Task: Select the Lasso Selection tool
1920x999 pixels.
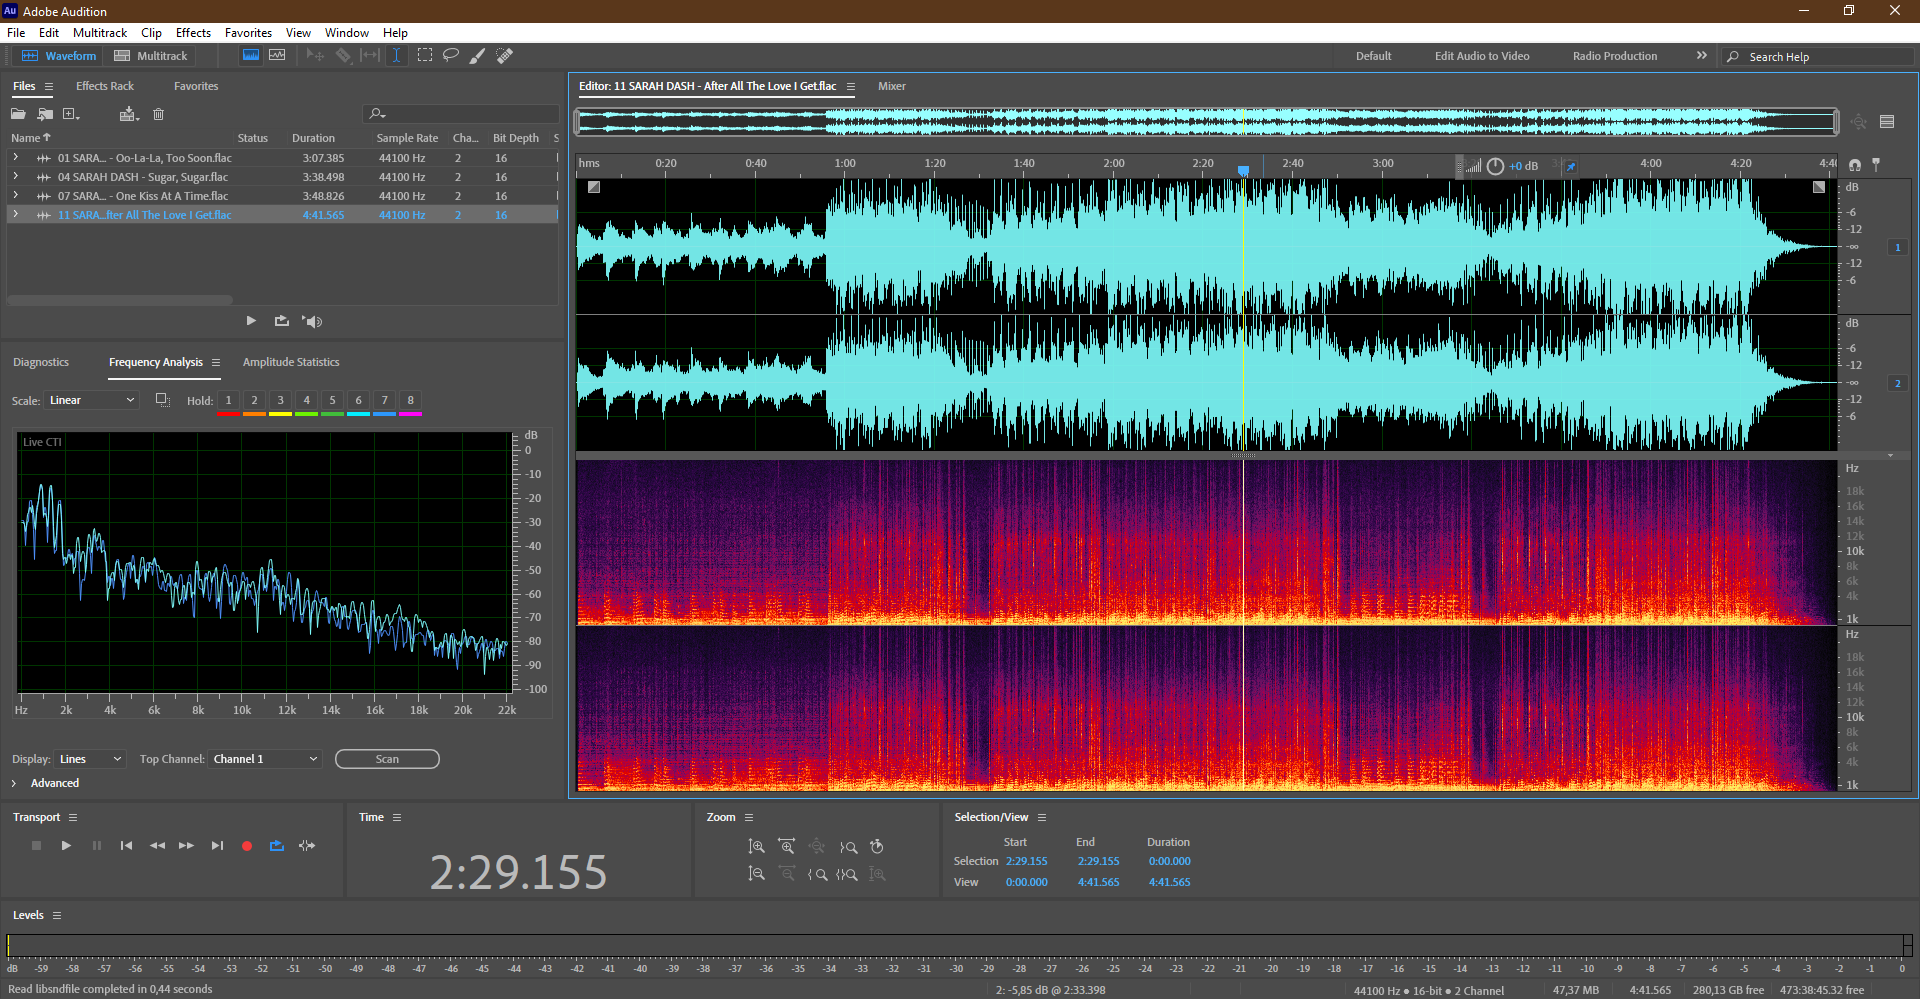Action: coord(451,55)
